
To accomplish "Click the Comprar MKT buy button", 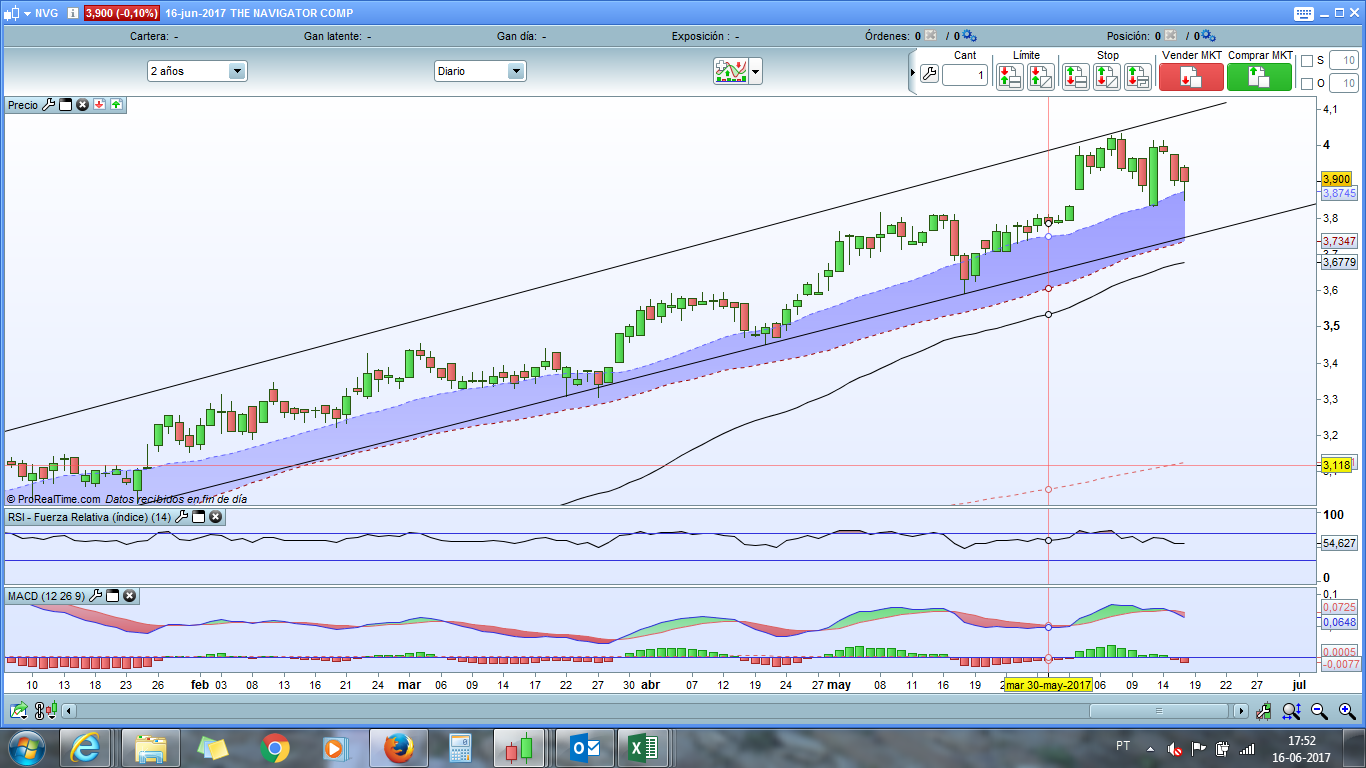I will point(1259,77).
